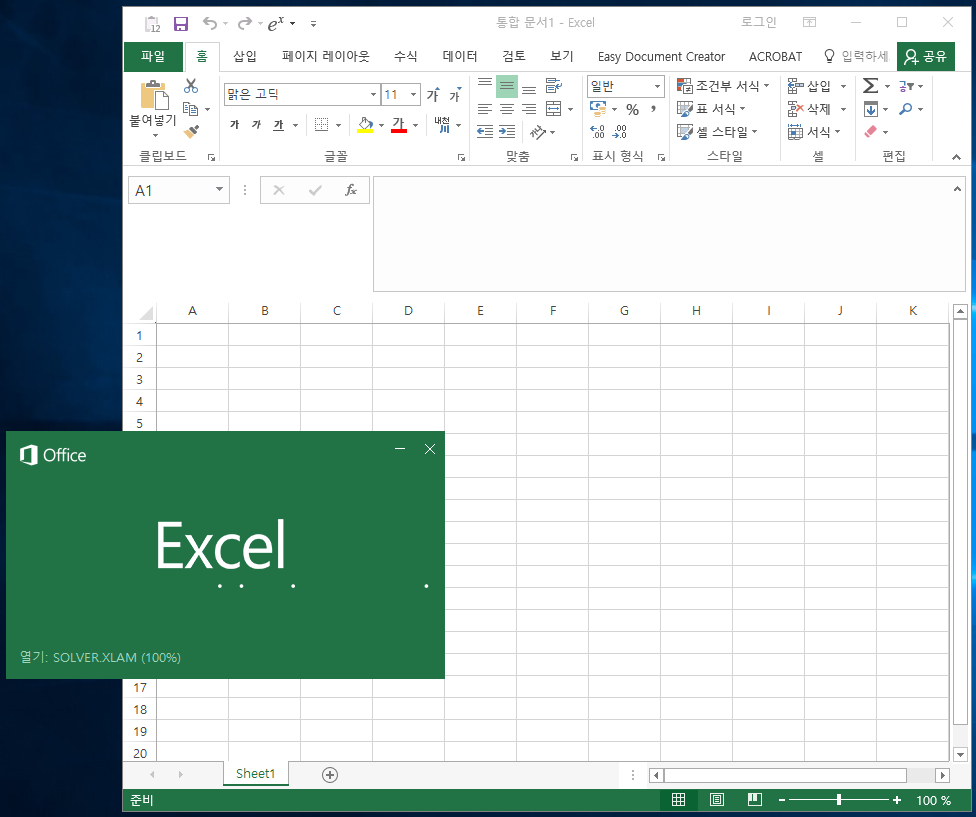Merge and center cells
Image resolution: width=976 pixels, height=817 pixels.
point(553,109)
